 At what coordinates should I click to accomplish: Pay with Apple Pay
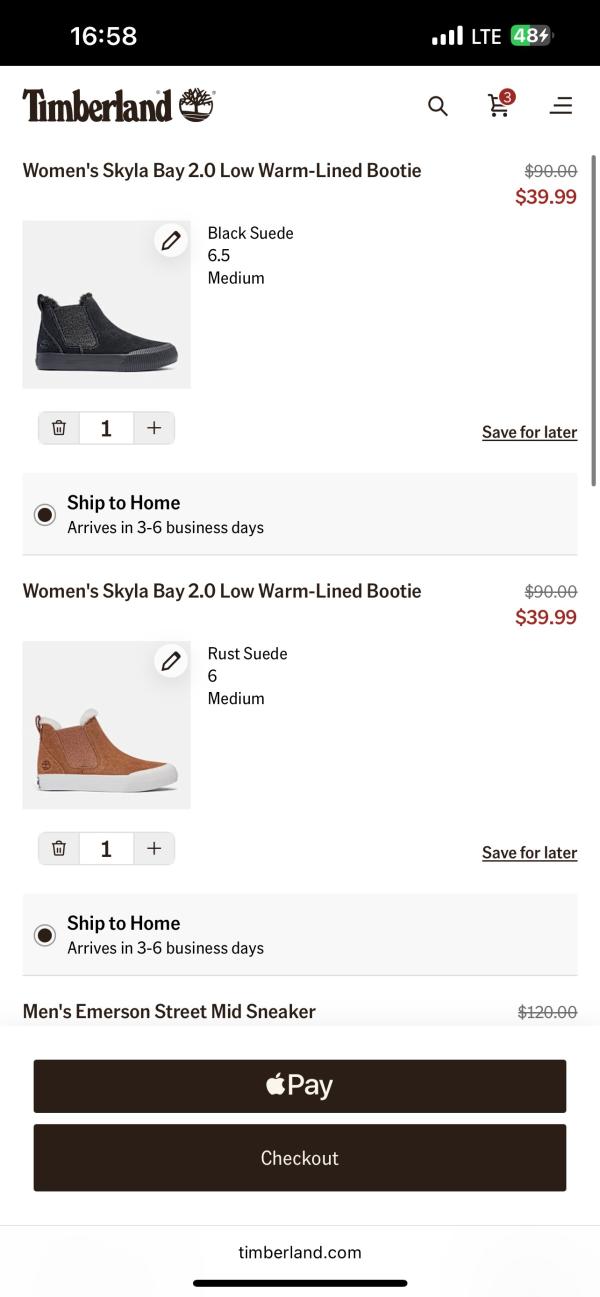[300, 1086]
